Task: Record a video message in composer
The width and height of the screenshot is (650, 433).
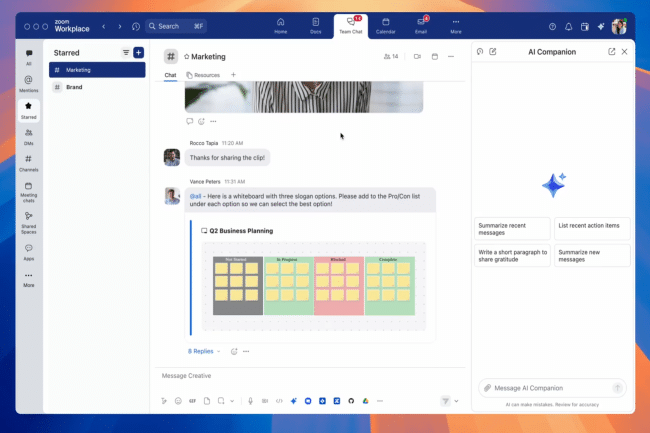Action: point(265,401)
